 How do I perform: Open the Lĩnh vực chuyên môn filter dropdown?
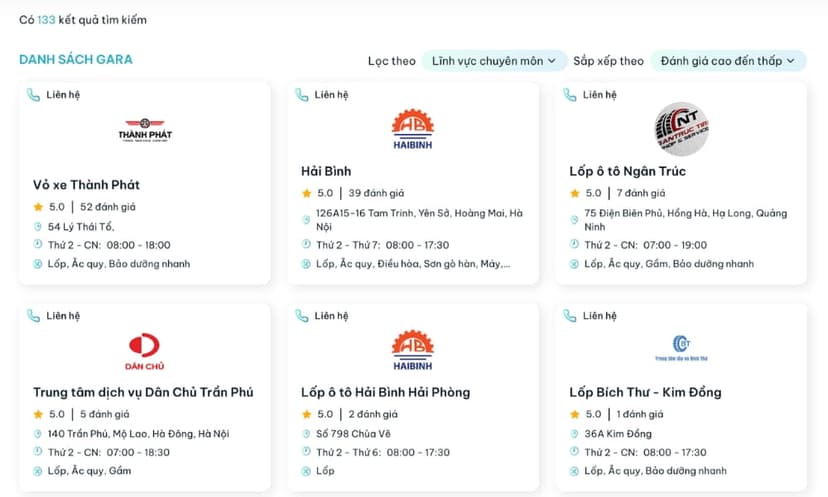(x=494, y=61)
